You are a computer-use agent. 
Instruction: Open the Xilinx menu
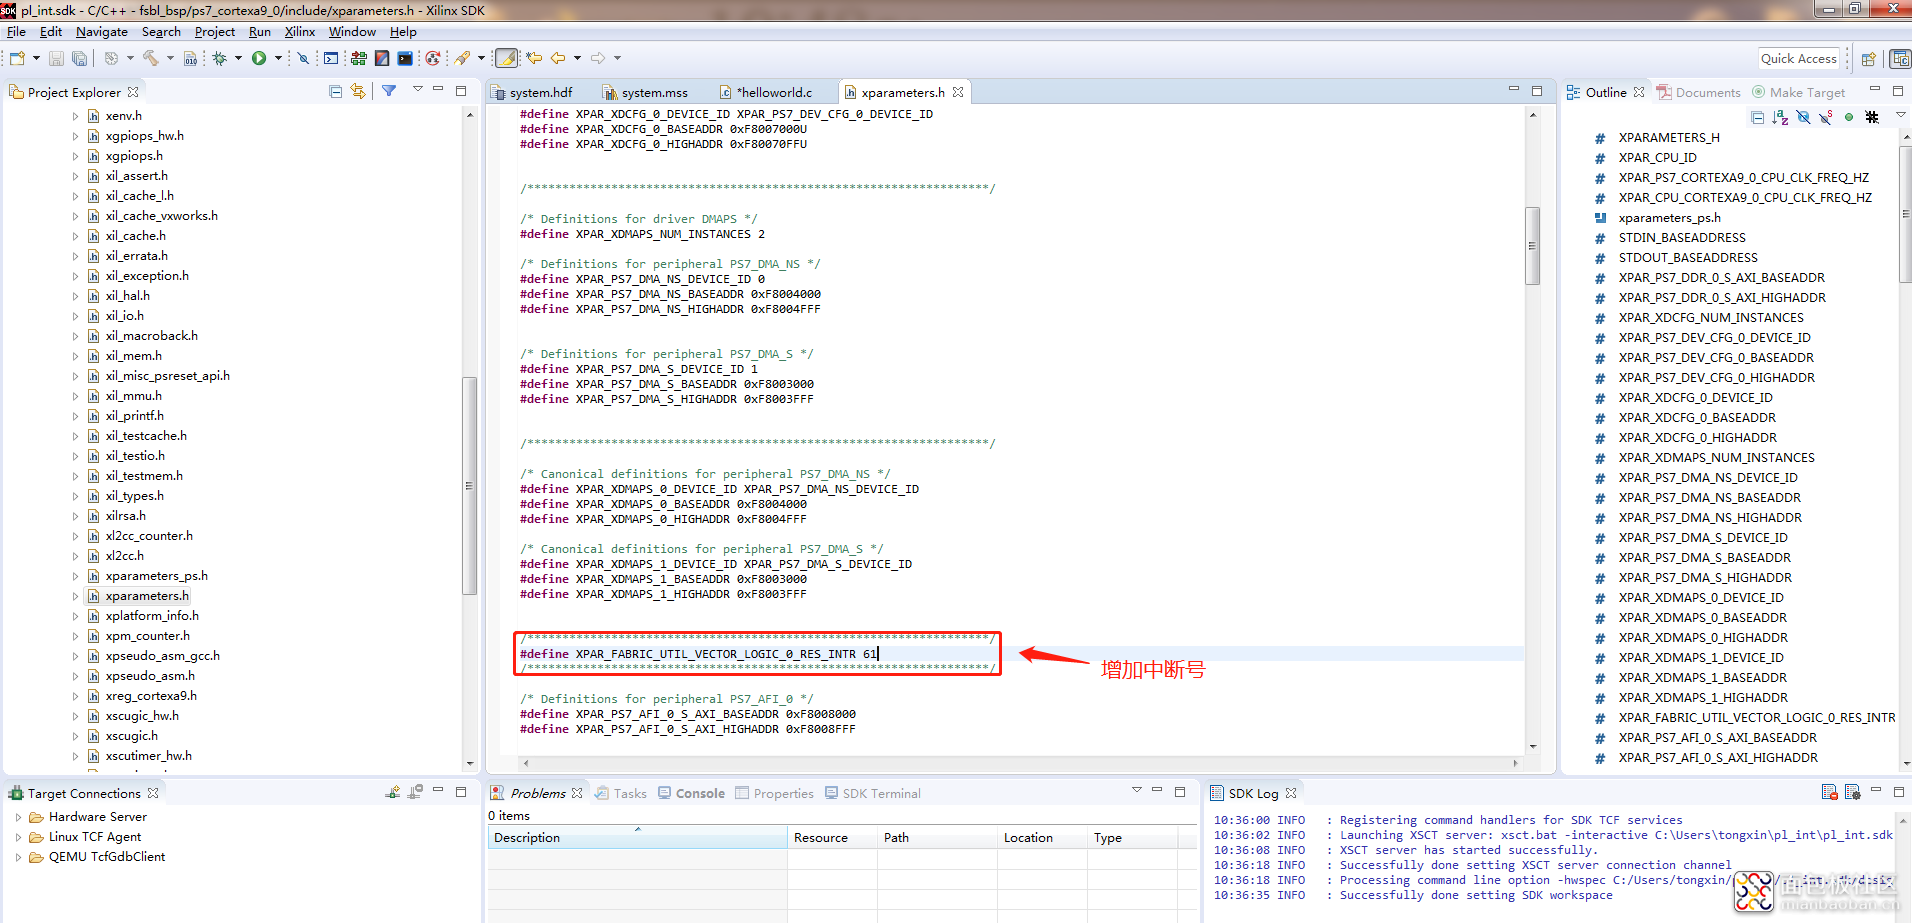pyautogui.click(x=299, y=32)
